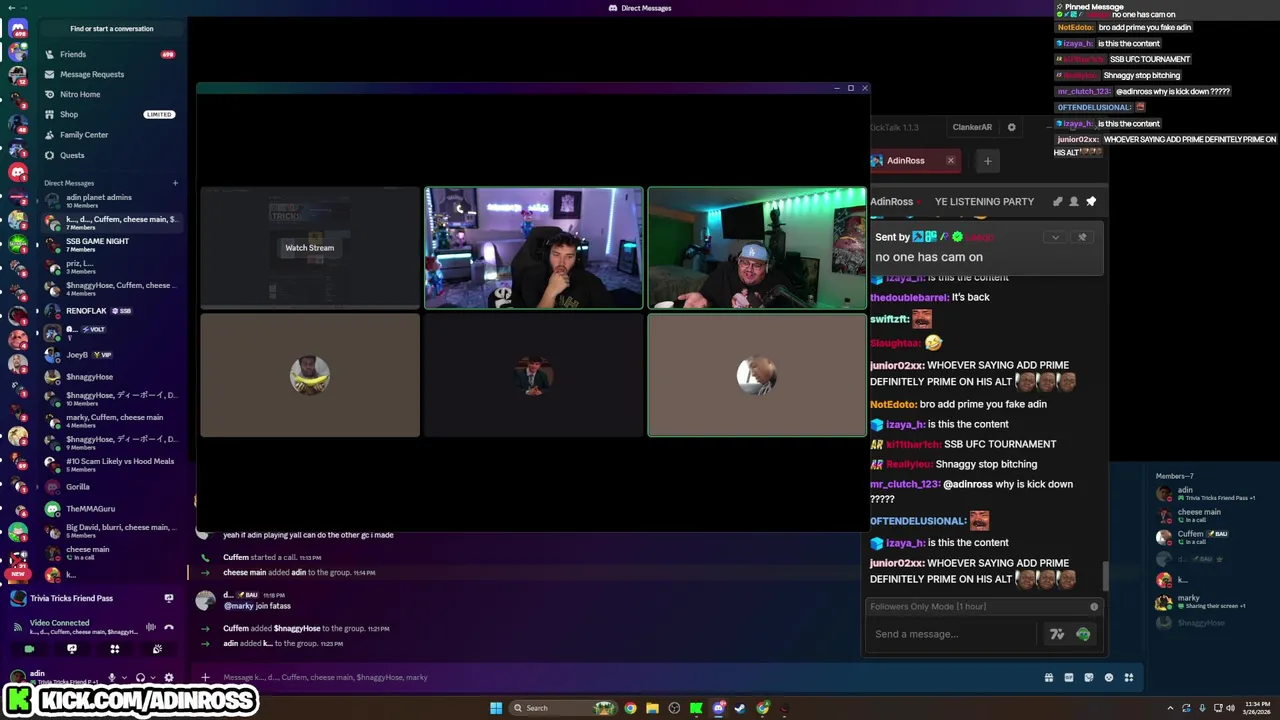
Task: Open the activities icon in call panel
Action: coord(115,649)
